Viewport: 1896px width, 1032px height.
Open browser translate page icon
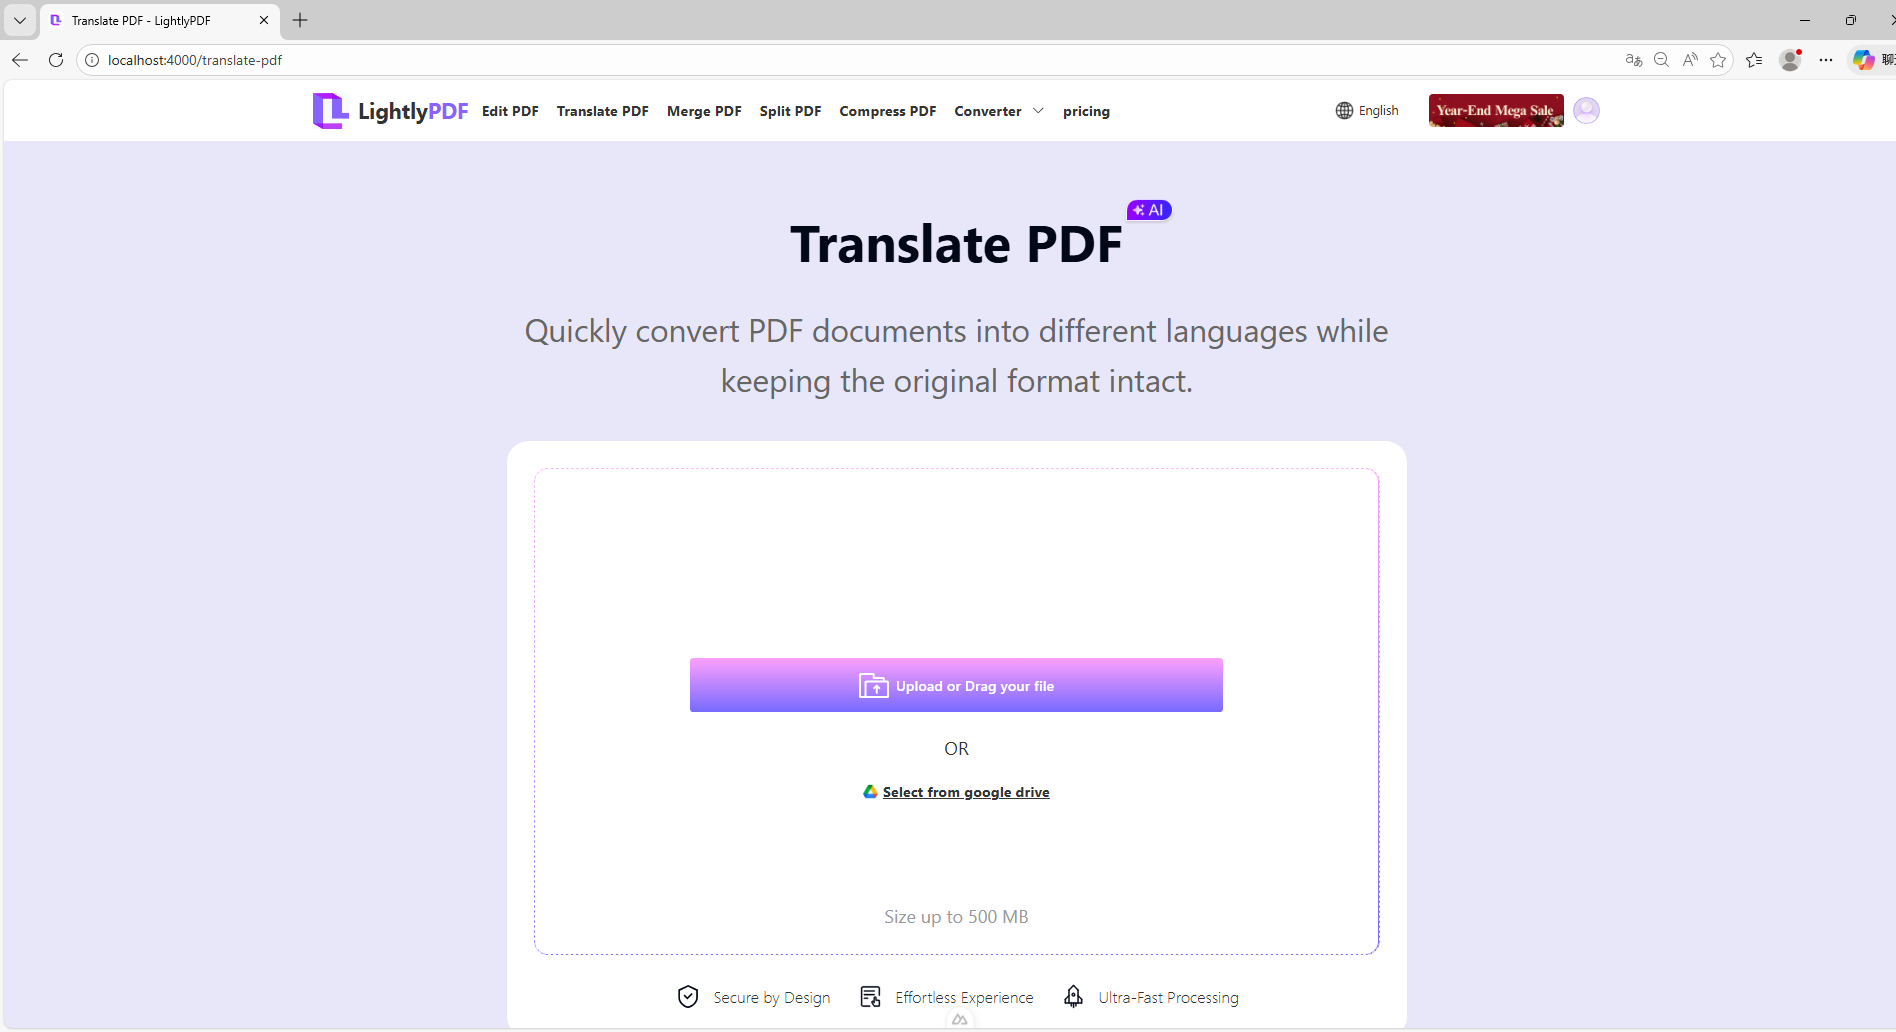[x=1634, y=60]
